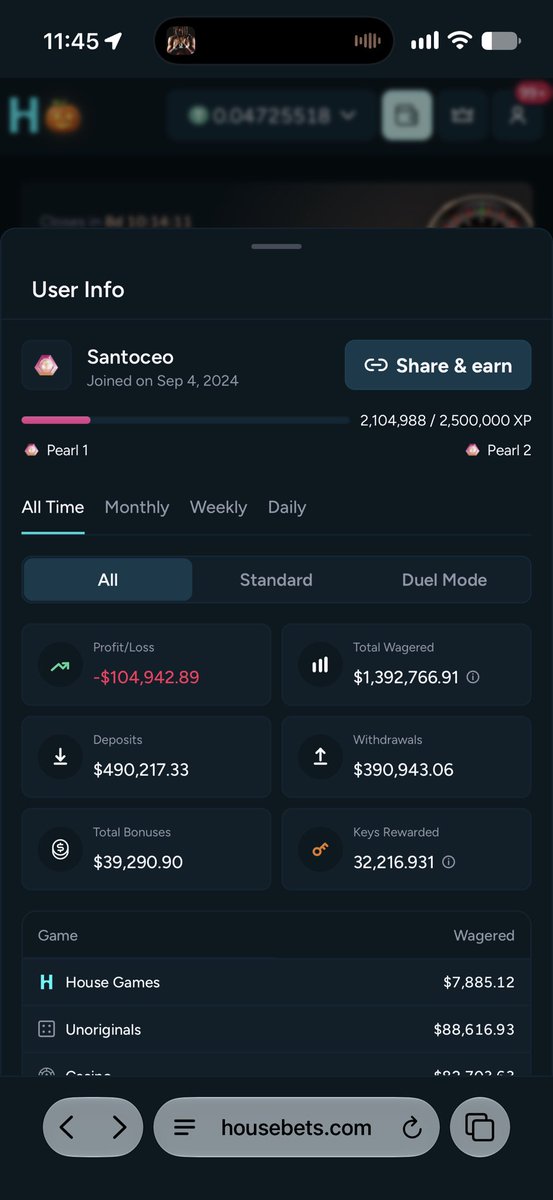Expand the House Games row

276,982
